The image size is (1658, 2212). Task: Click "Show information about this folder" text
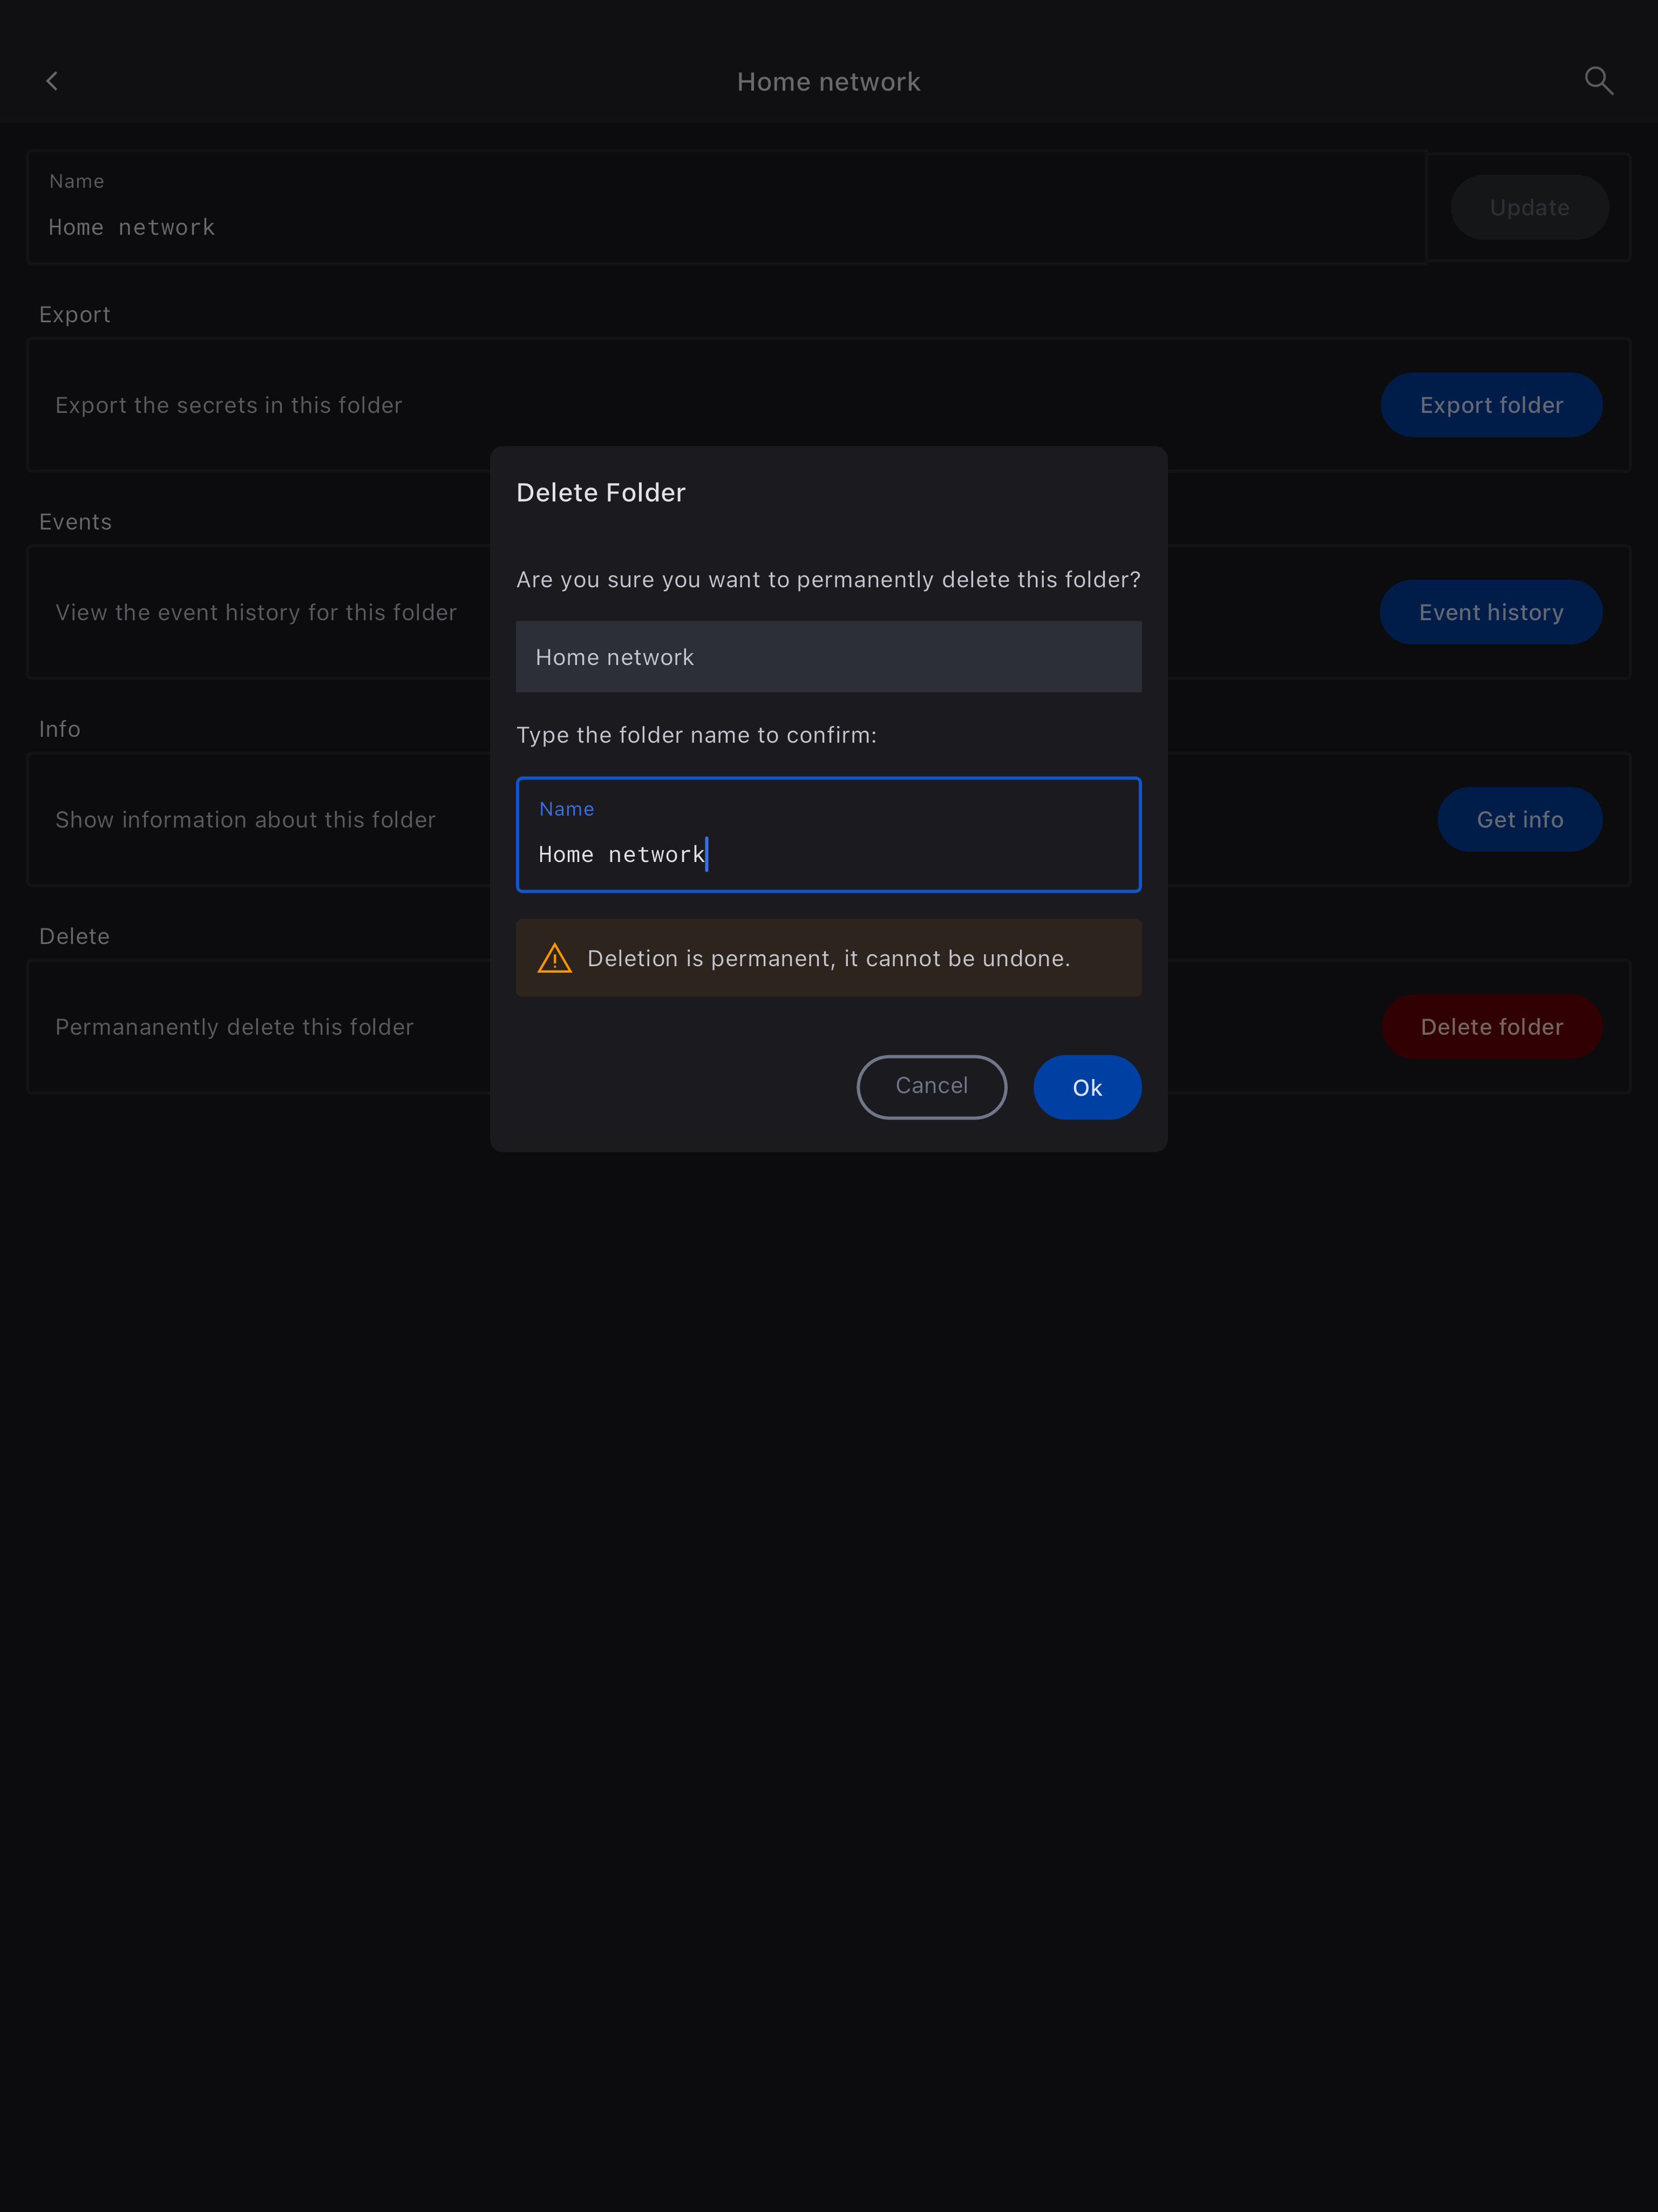246,820
